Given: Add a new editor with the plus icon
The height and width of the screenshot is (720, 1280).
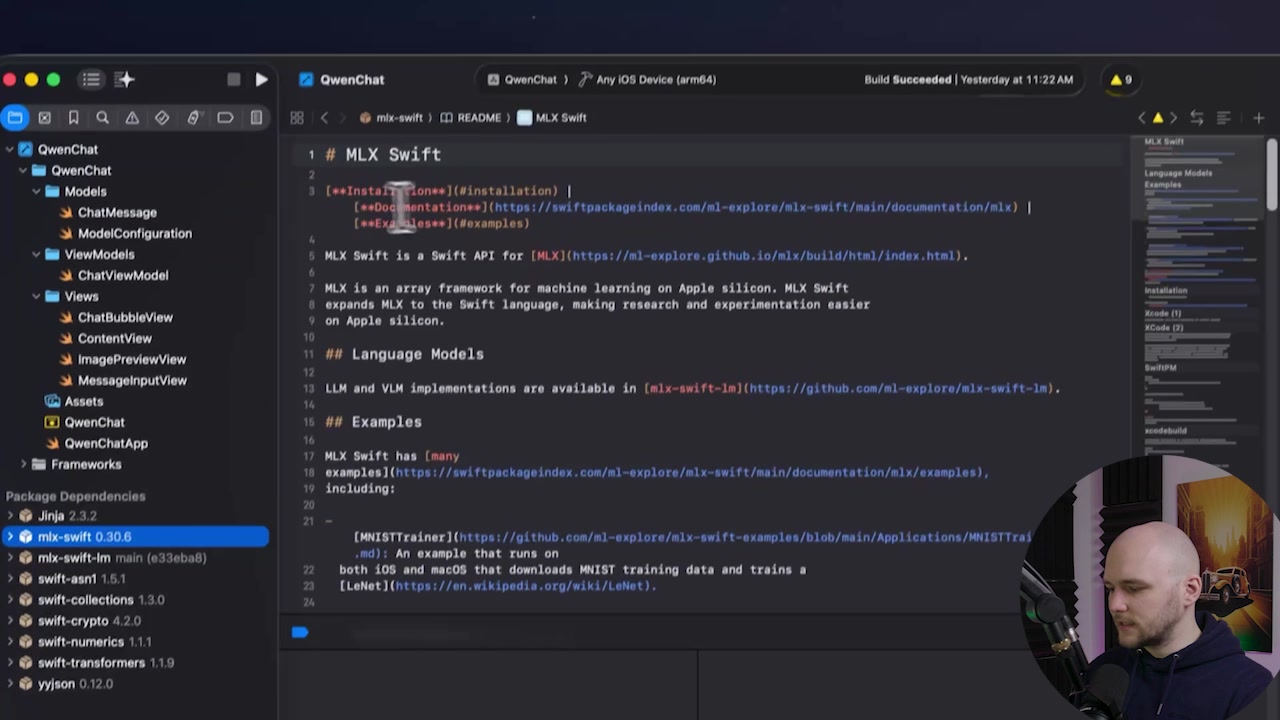Looking at the screenshot, I should [1259, 117].
